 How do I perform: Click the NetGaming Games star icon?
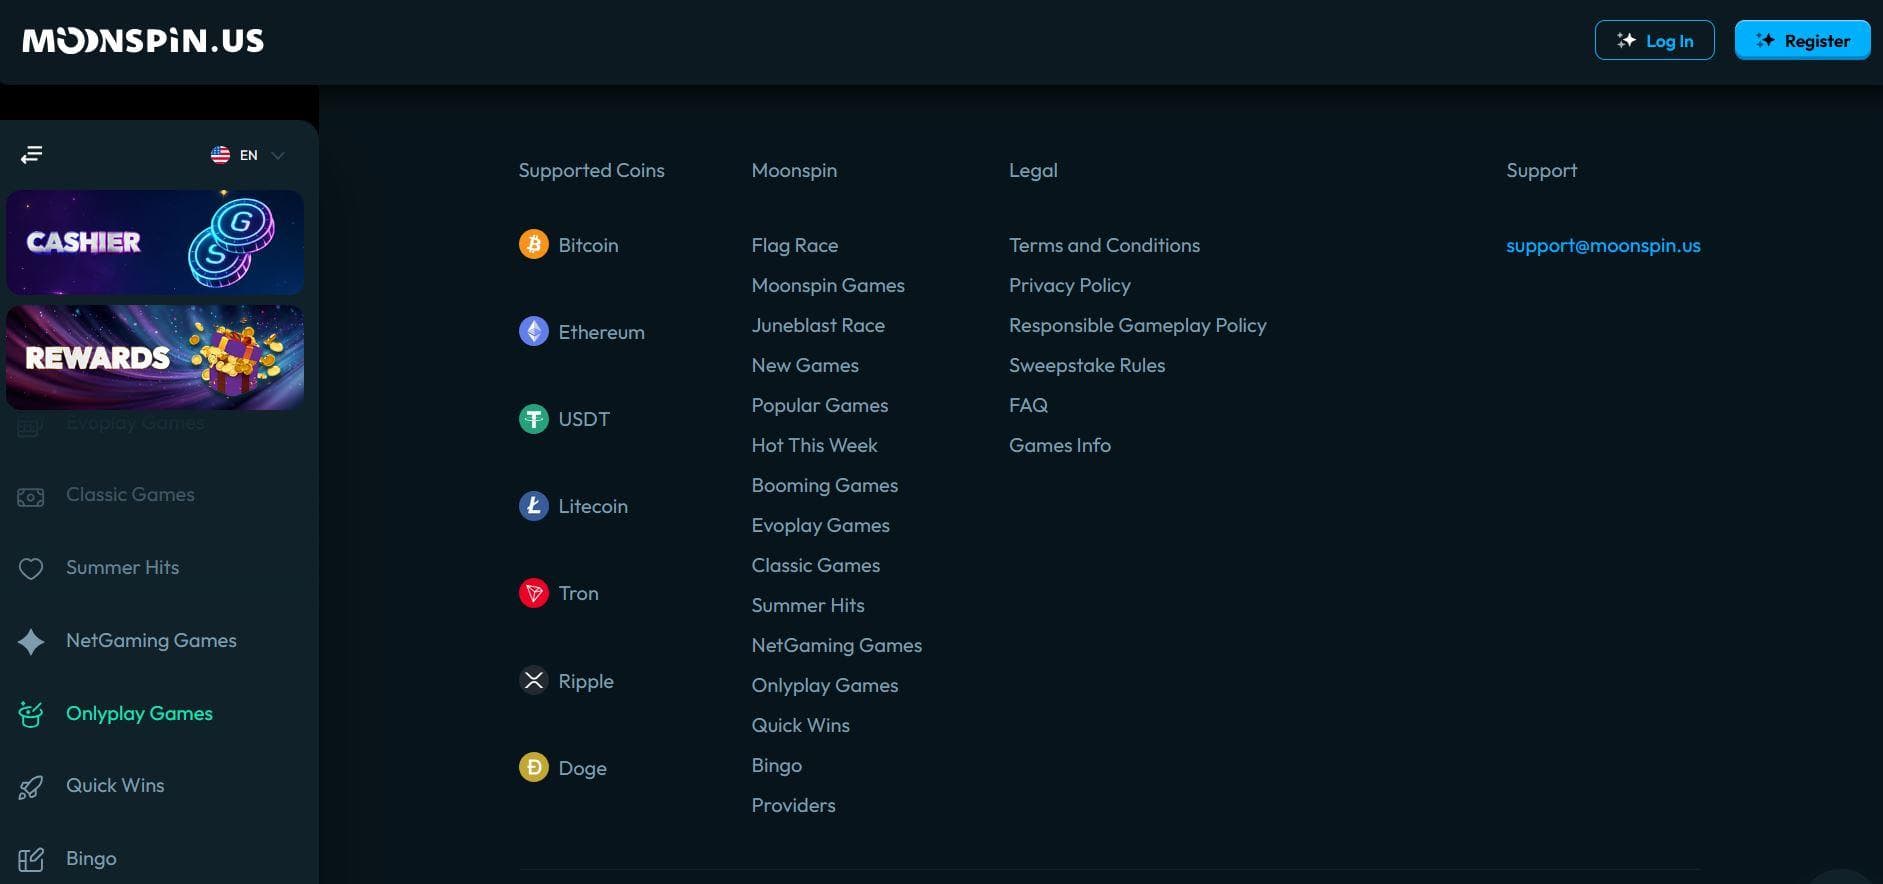31,642
